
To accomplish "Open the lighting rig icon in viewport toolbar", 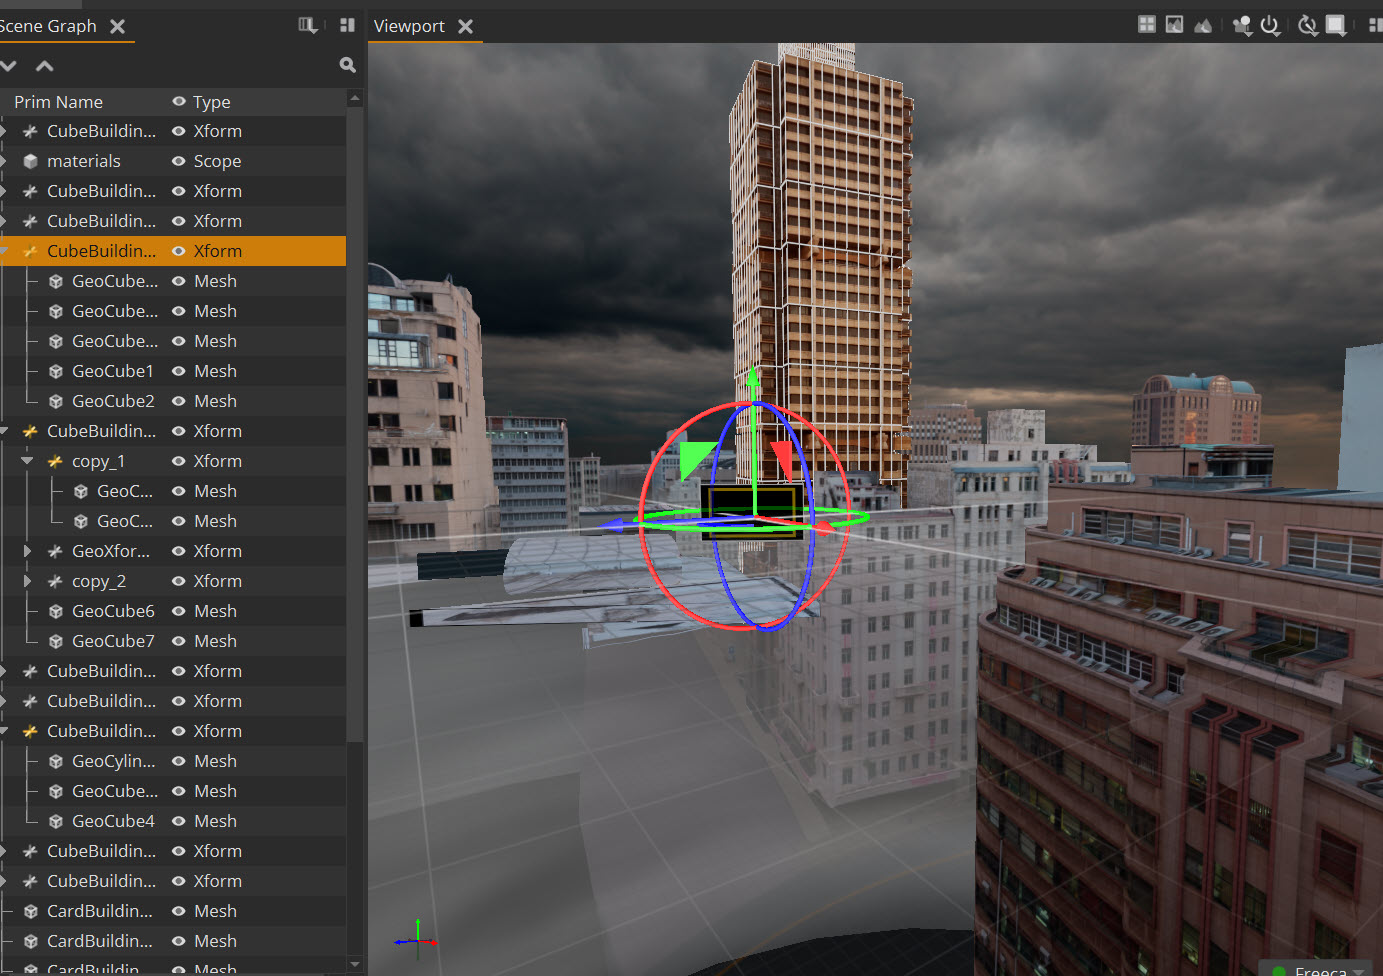I will tap(1242, 25).
